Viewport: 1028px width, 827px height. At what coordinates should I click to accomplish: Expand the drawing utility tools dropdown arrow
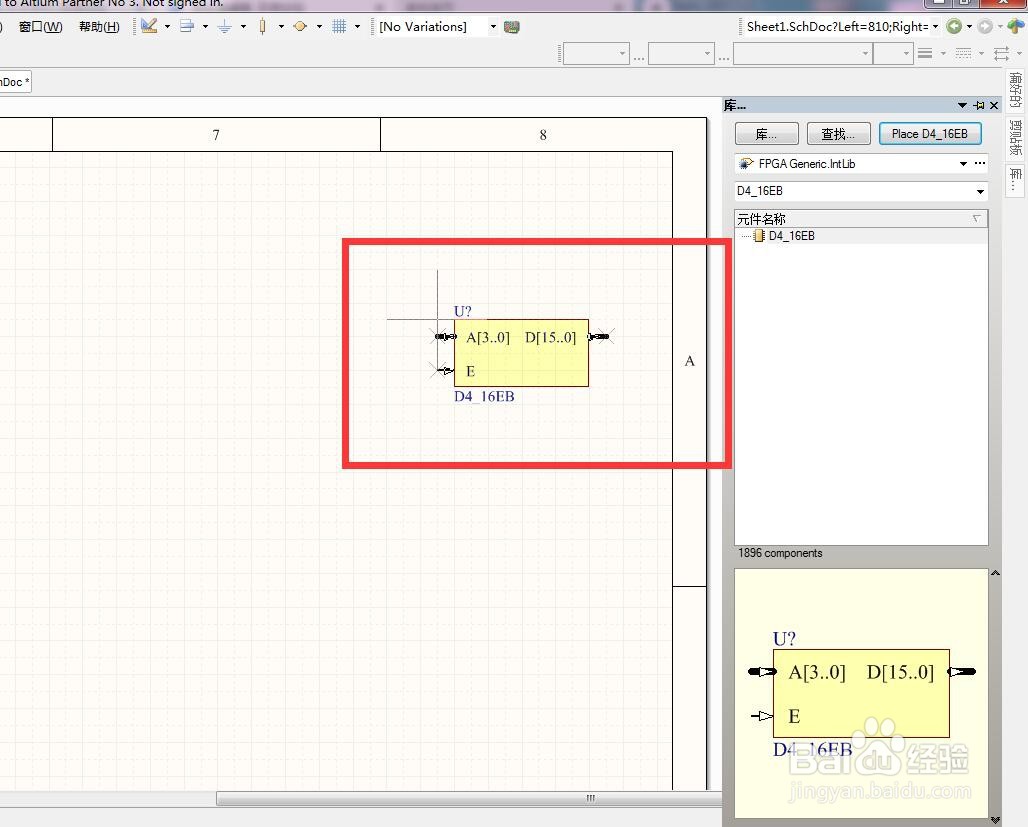tap(167, 27)
